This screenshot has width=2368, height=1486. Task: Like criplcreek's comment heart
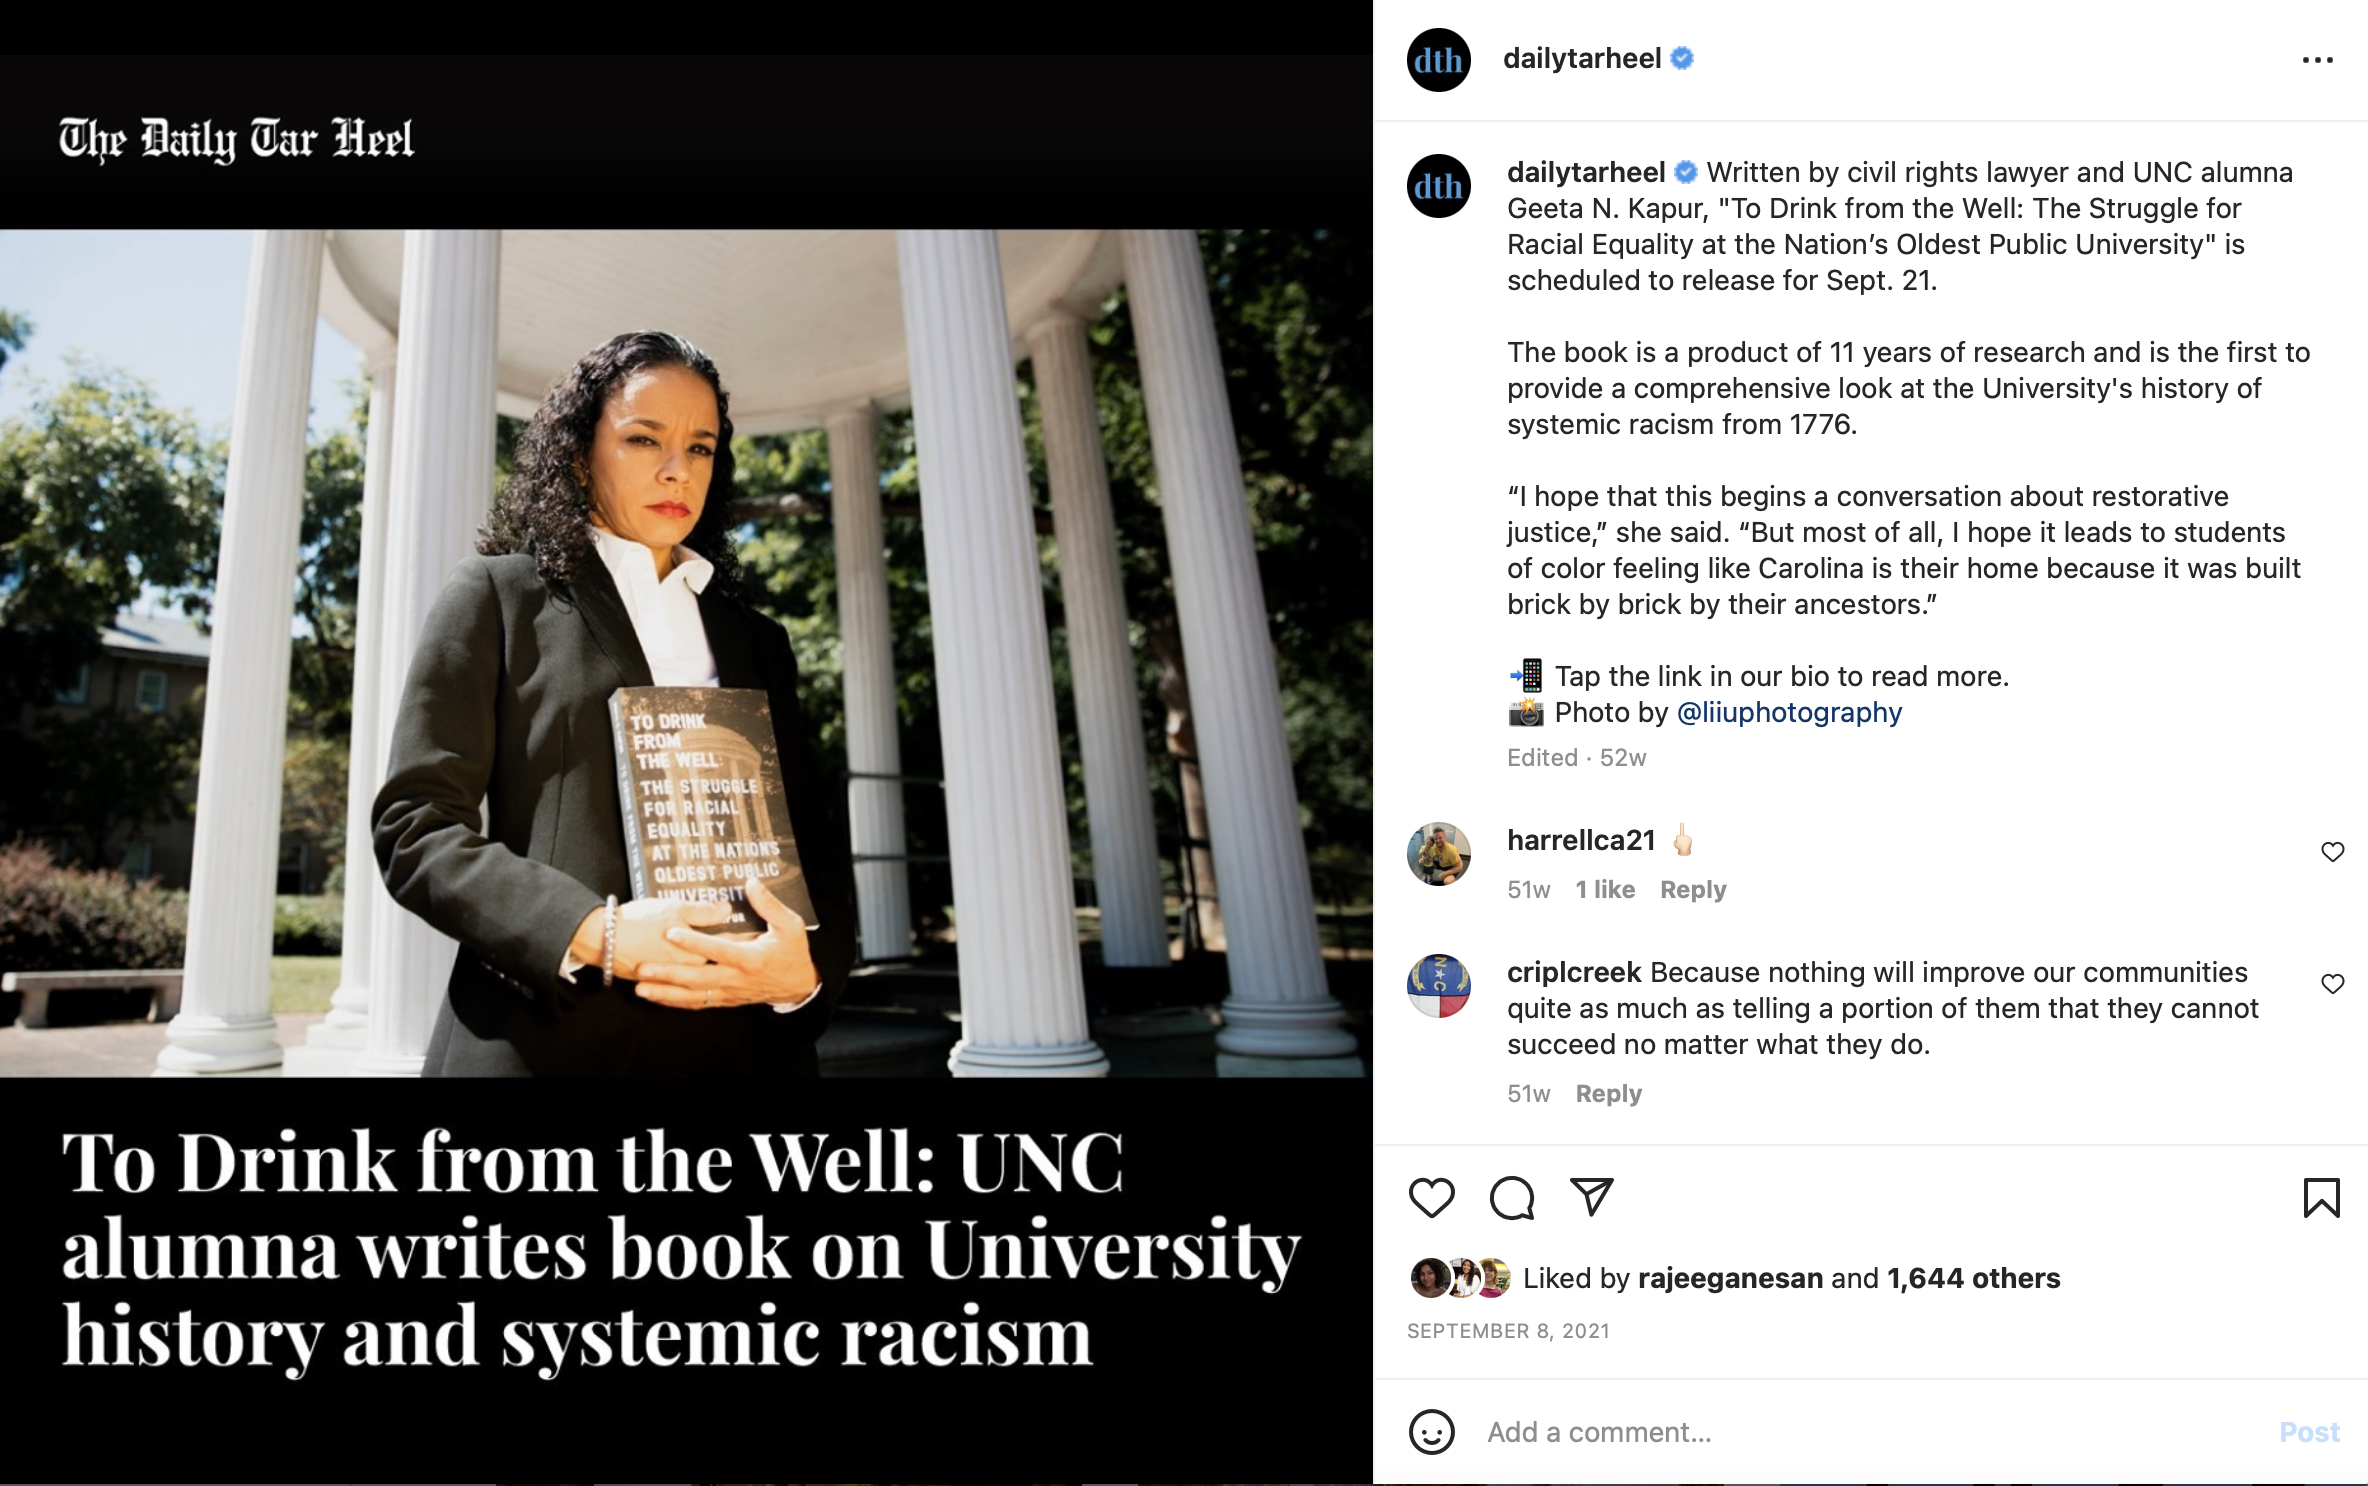pyautogui.click(x=2332, y=984)
